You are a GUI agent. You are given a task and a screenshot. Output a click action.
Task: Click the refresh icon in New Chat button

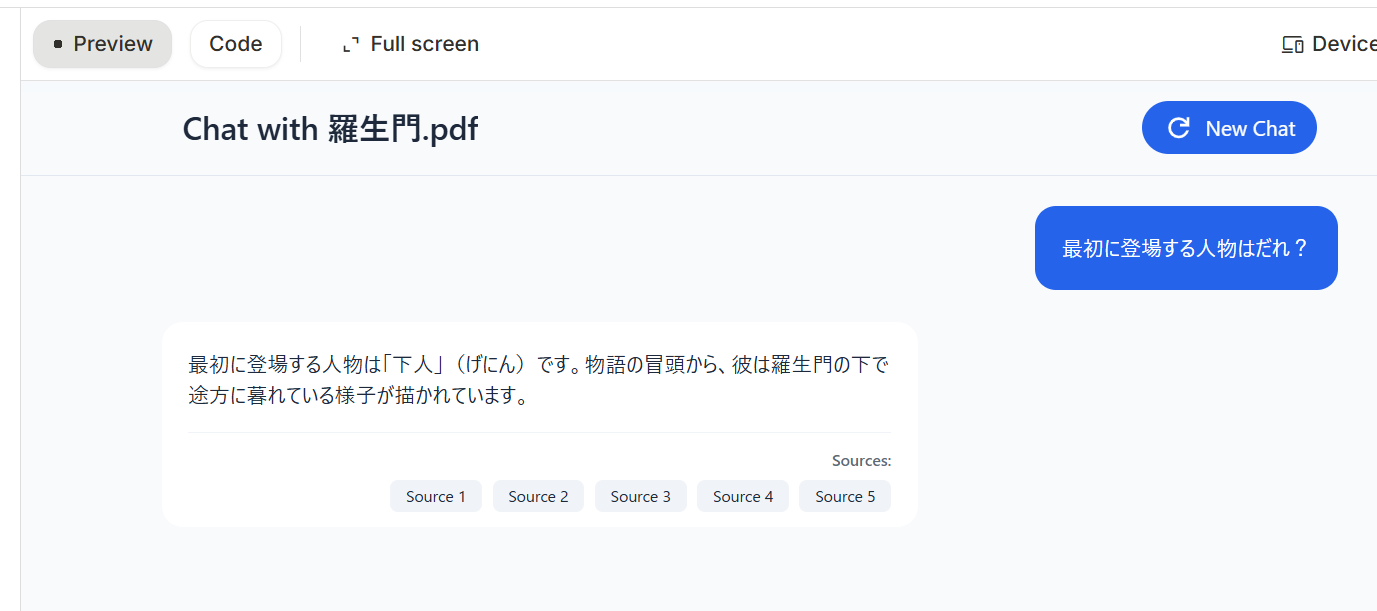pyautogui.click(x=1179, y=128)
